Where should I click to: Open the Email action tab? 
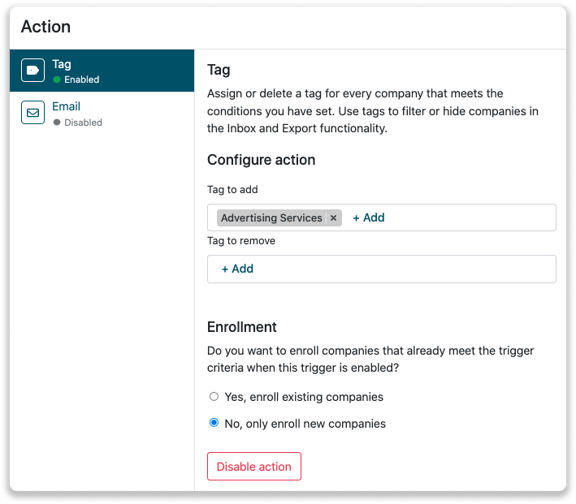[102, 113]
